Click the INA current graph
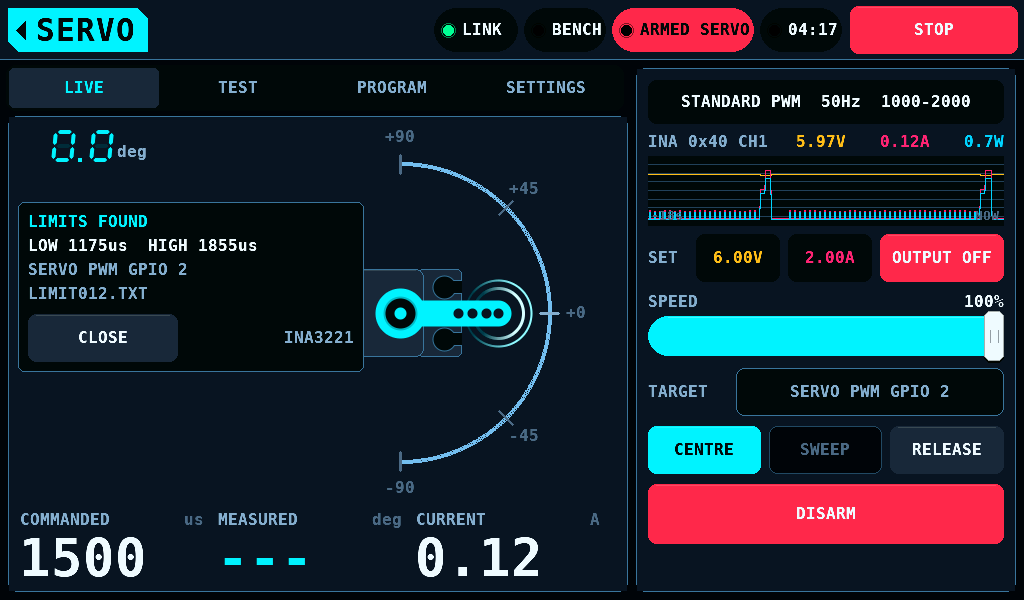Viewport: 1024px width, 600px height. pos(825,190)
